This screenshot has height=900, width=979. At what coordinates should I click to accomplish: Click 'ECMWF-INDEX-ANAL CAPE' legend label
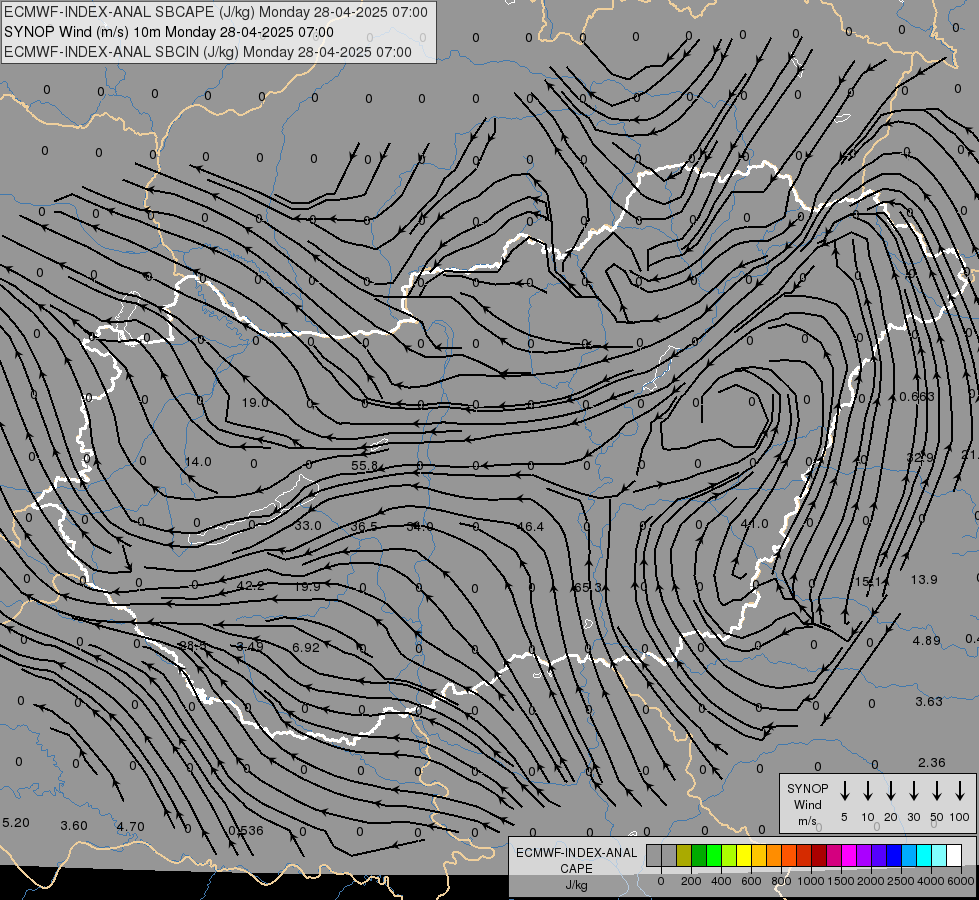576,860
